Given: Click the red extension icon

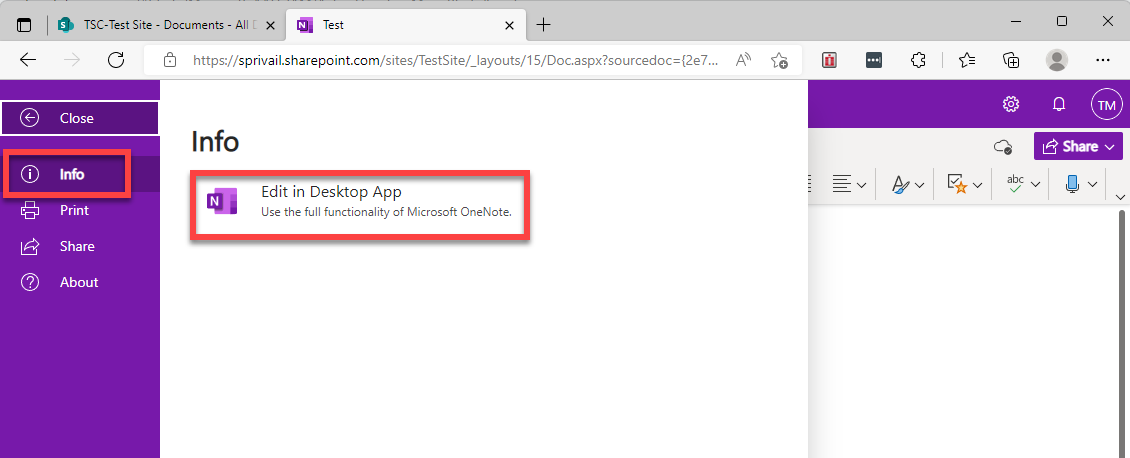Looking at the screenshot, I should 829,60.
